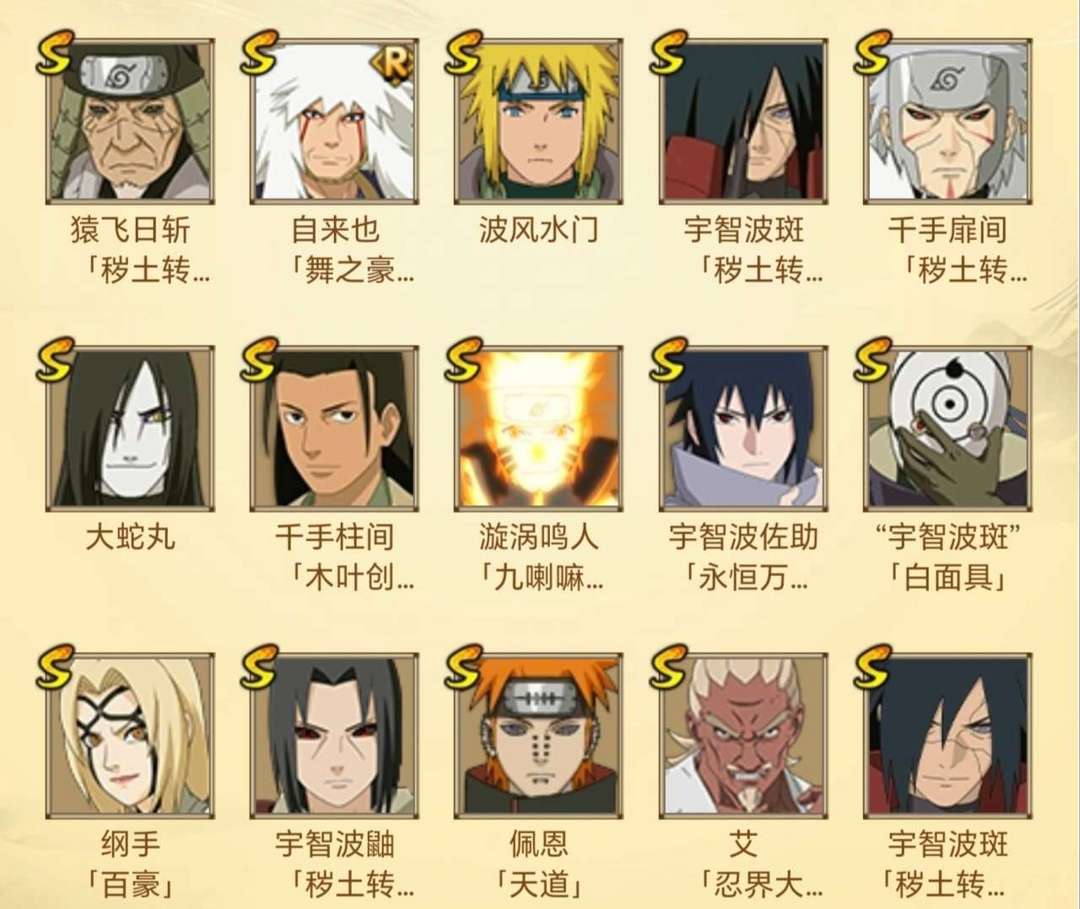Choose the 艾 raikage portrait
This screenshot has height=909, width=1080.
pos(743,735)
